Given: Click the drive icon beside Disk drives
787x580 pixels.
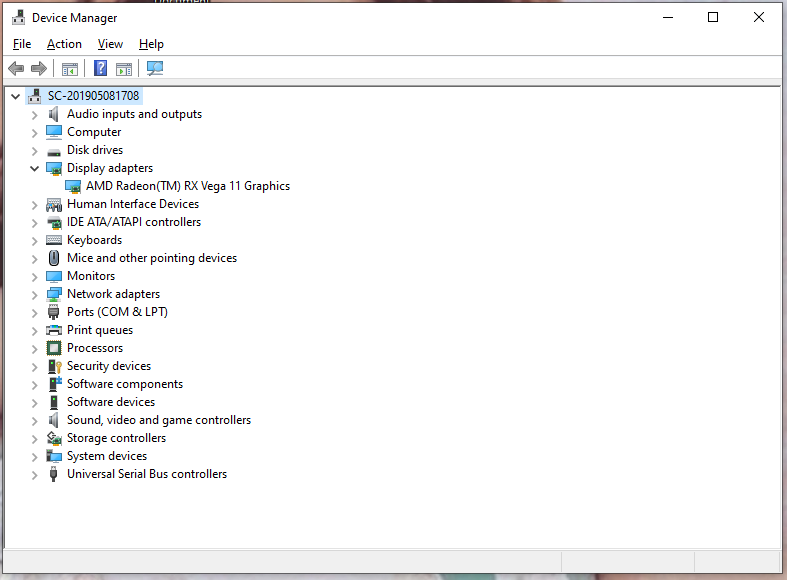Looking at the screenshot, I should click(x=54, y=152).
